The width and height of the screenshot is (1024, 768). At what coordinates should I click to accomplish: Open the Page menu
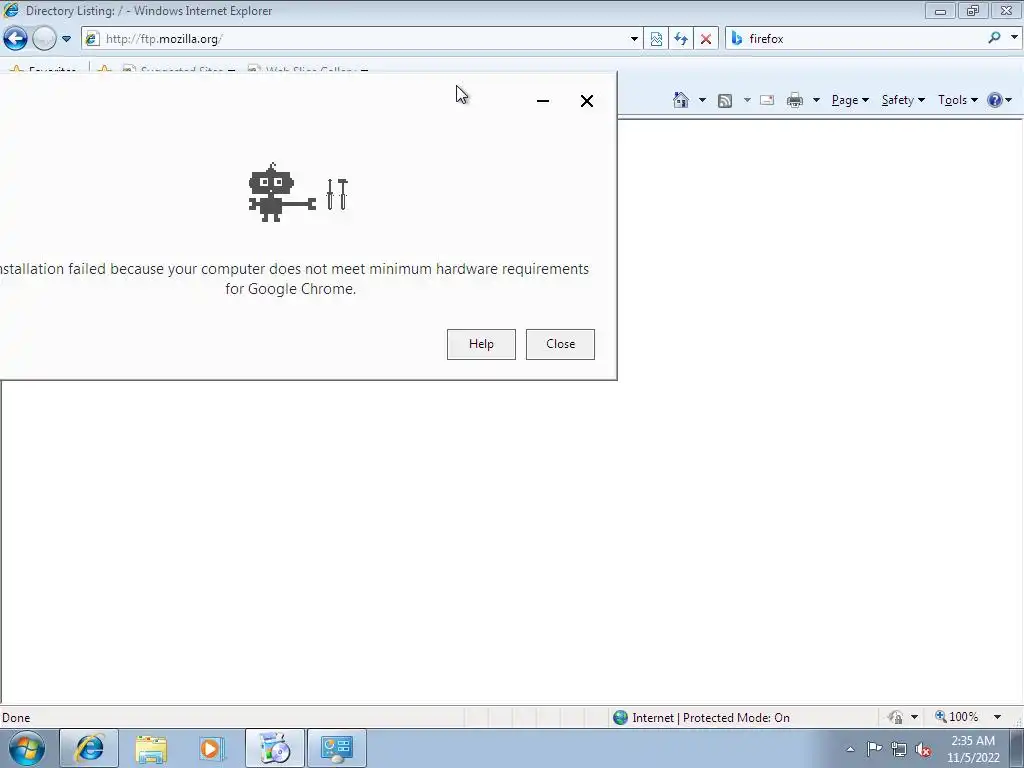(850, 100)
